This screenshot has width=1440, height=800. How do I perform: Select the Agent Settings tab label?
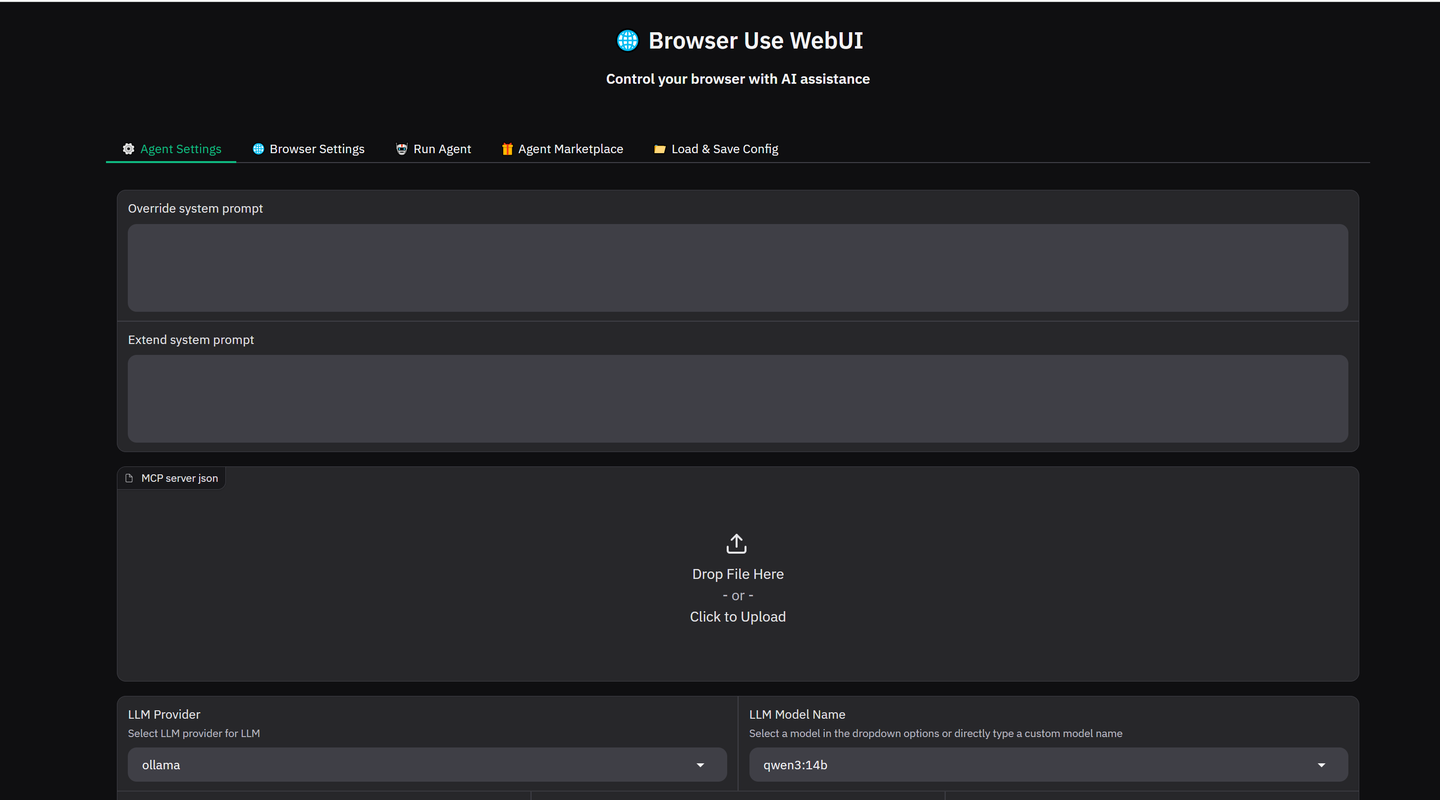point(181,149)
